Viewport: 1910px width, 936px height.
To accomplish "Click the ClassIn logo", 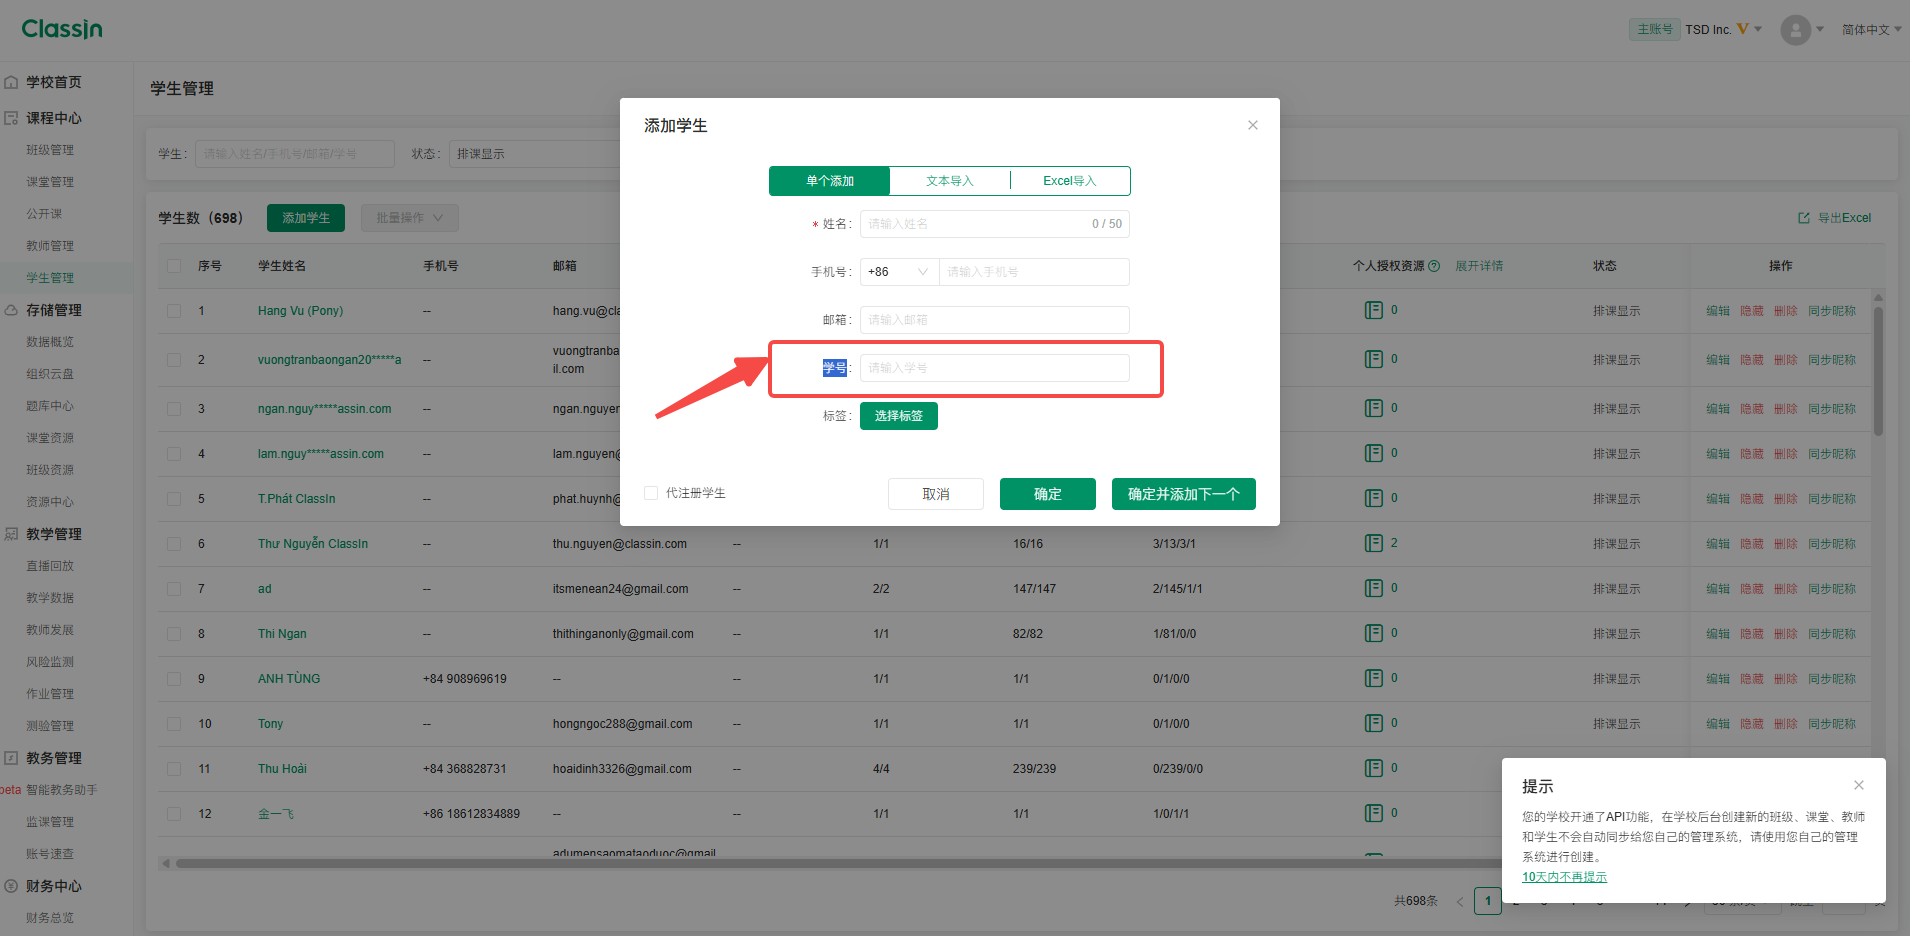I will click(x=62, y=29).
